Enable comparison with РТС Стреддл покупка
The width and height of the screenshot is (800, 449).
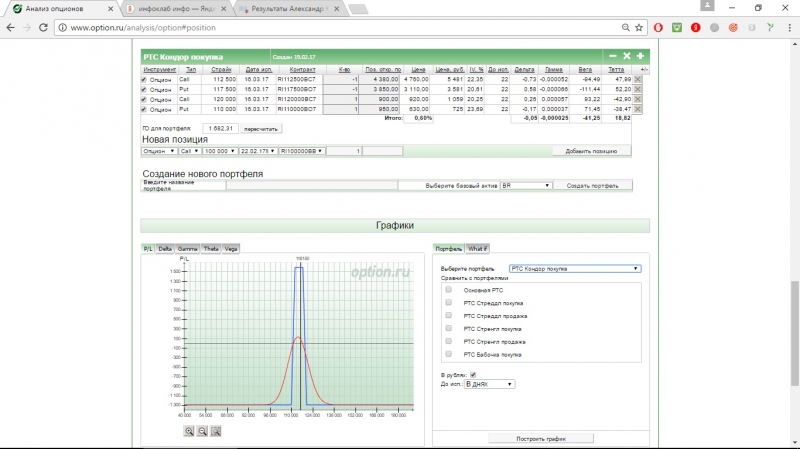click(448, 302)
